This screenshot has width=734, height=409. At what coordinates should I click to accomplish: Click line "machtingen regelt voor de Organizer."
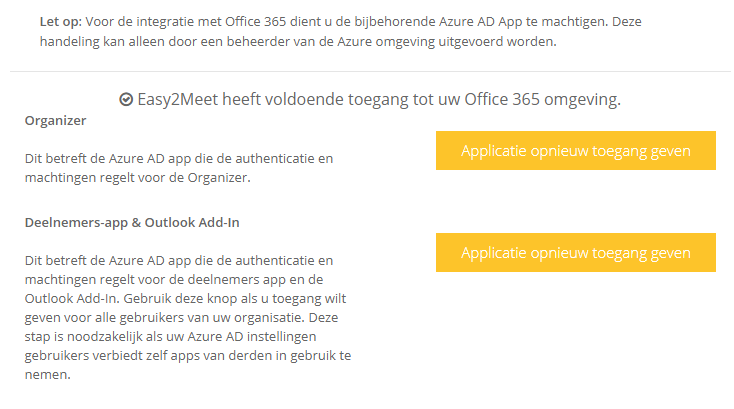point(138,178)
